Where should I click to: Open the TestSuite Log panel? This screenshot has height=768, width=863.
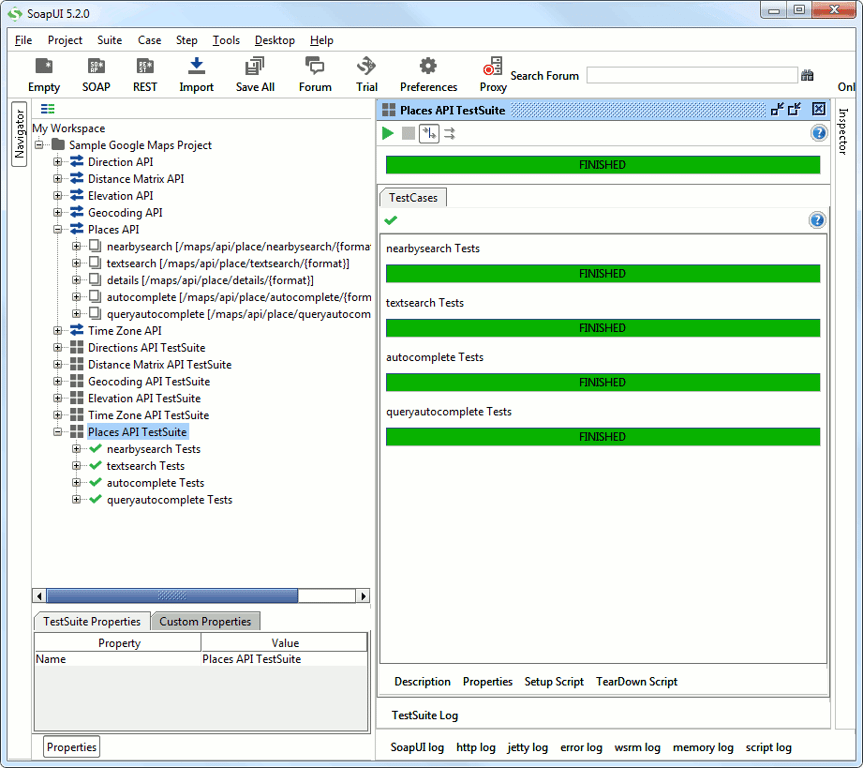(x=424, y=715)
